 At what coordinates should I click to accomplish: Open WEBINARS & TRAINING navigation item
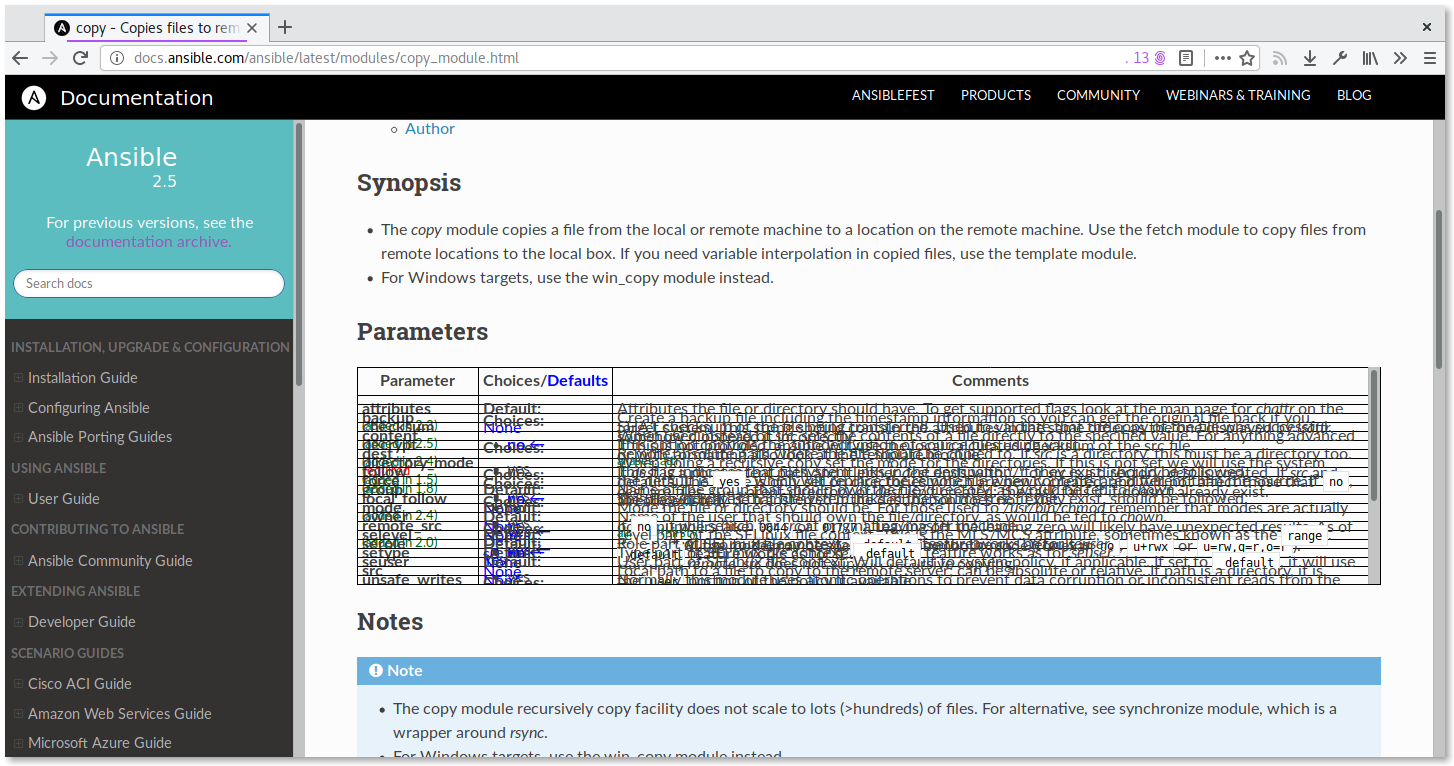point(1238,95)
